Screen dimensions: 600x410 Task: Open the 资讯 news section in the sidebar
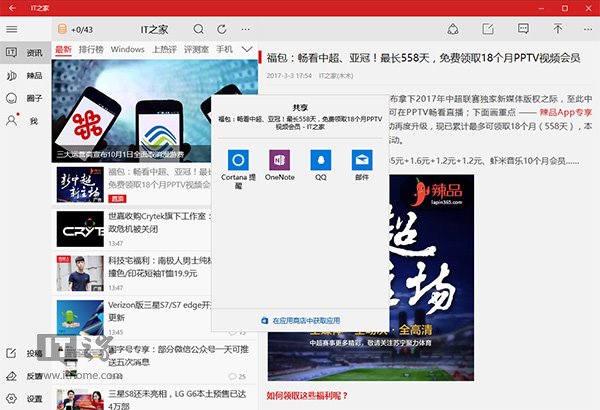[x=25, y=52]
